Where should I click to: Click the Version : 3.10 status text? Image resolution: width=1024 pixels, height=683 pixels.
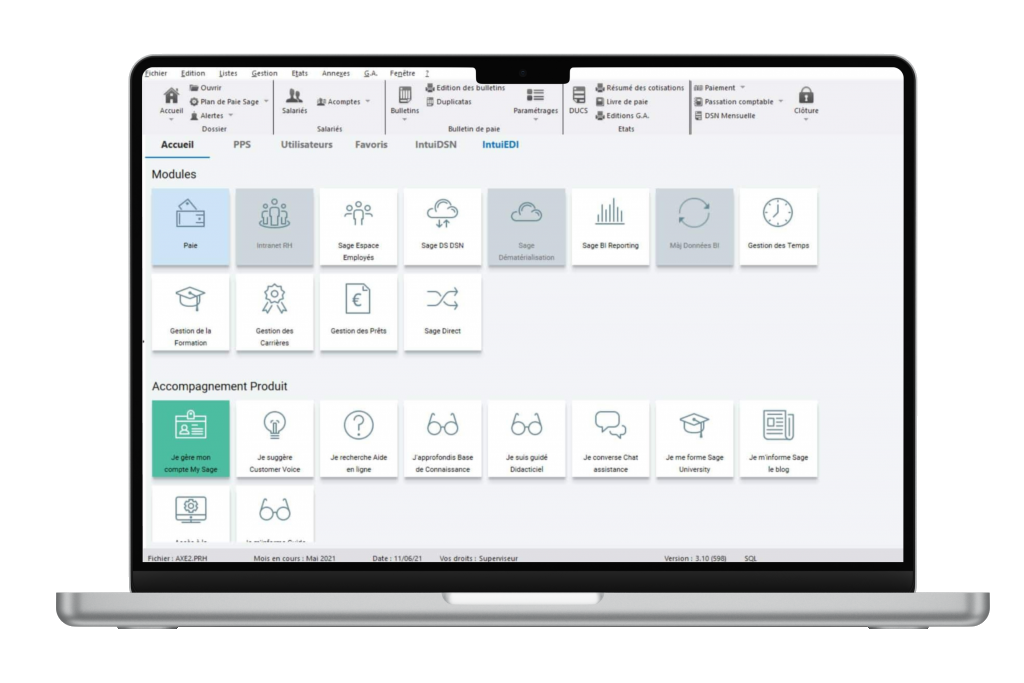pyautogui.click(x=695, y=558)
